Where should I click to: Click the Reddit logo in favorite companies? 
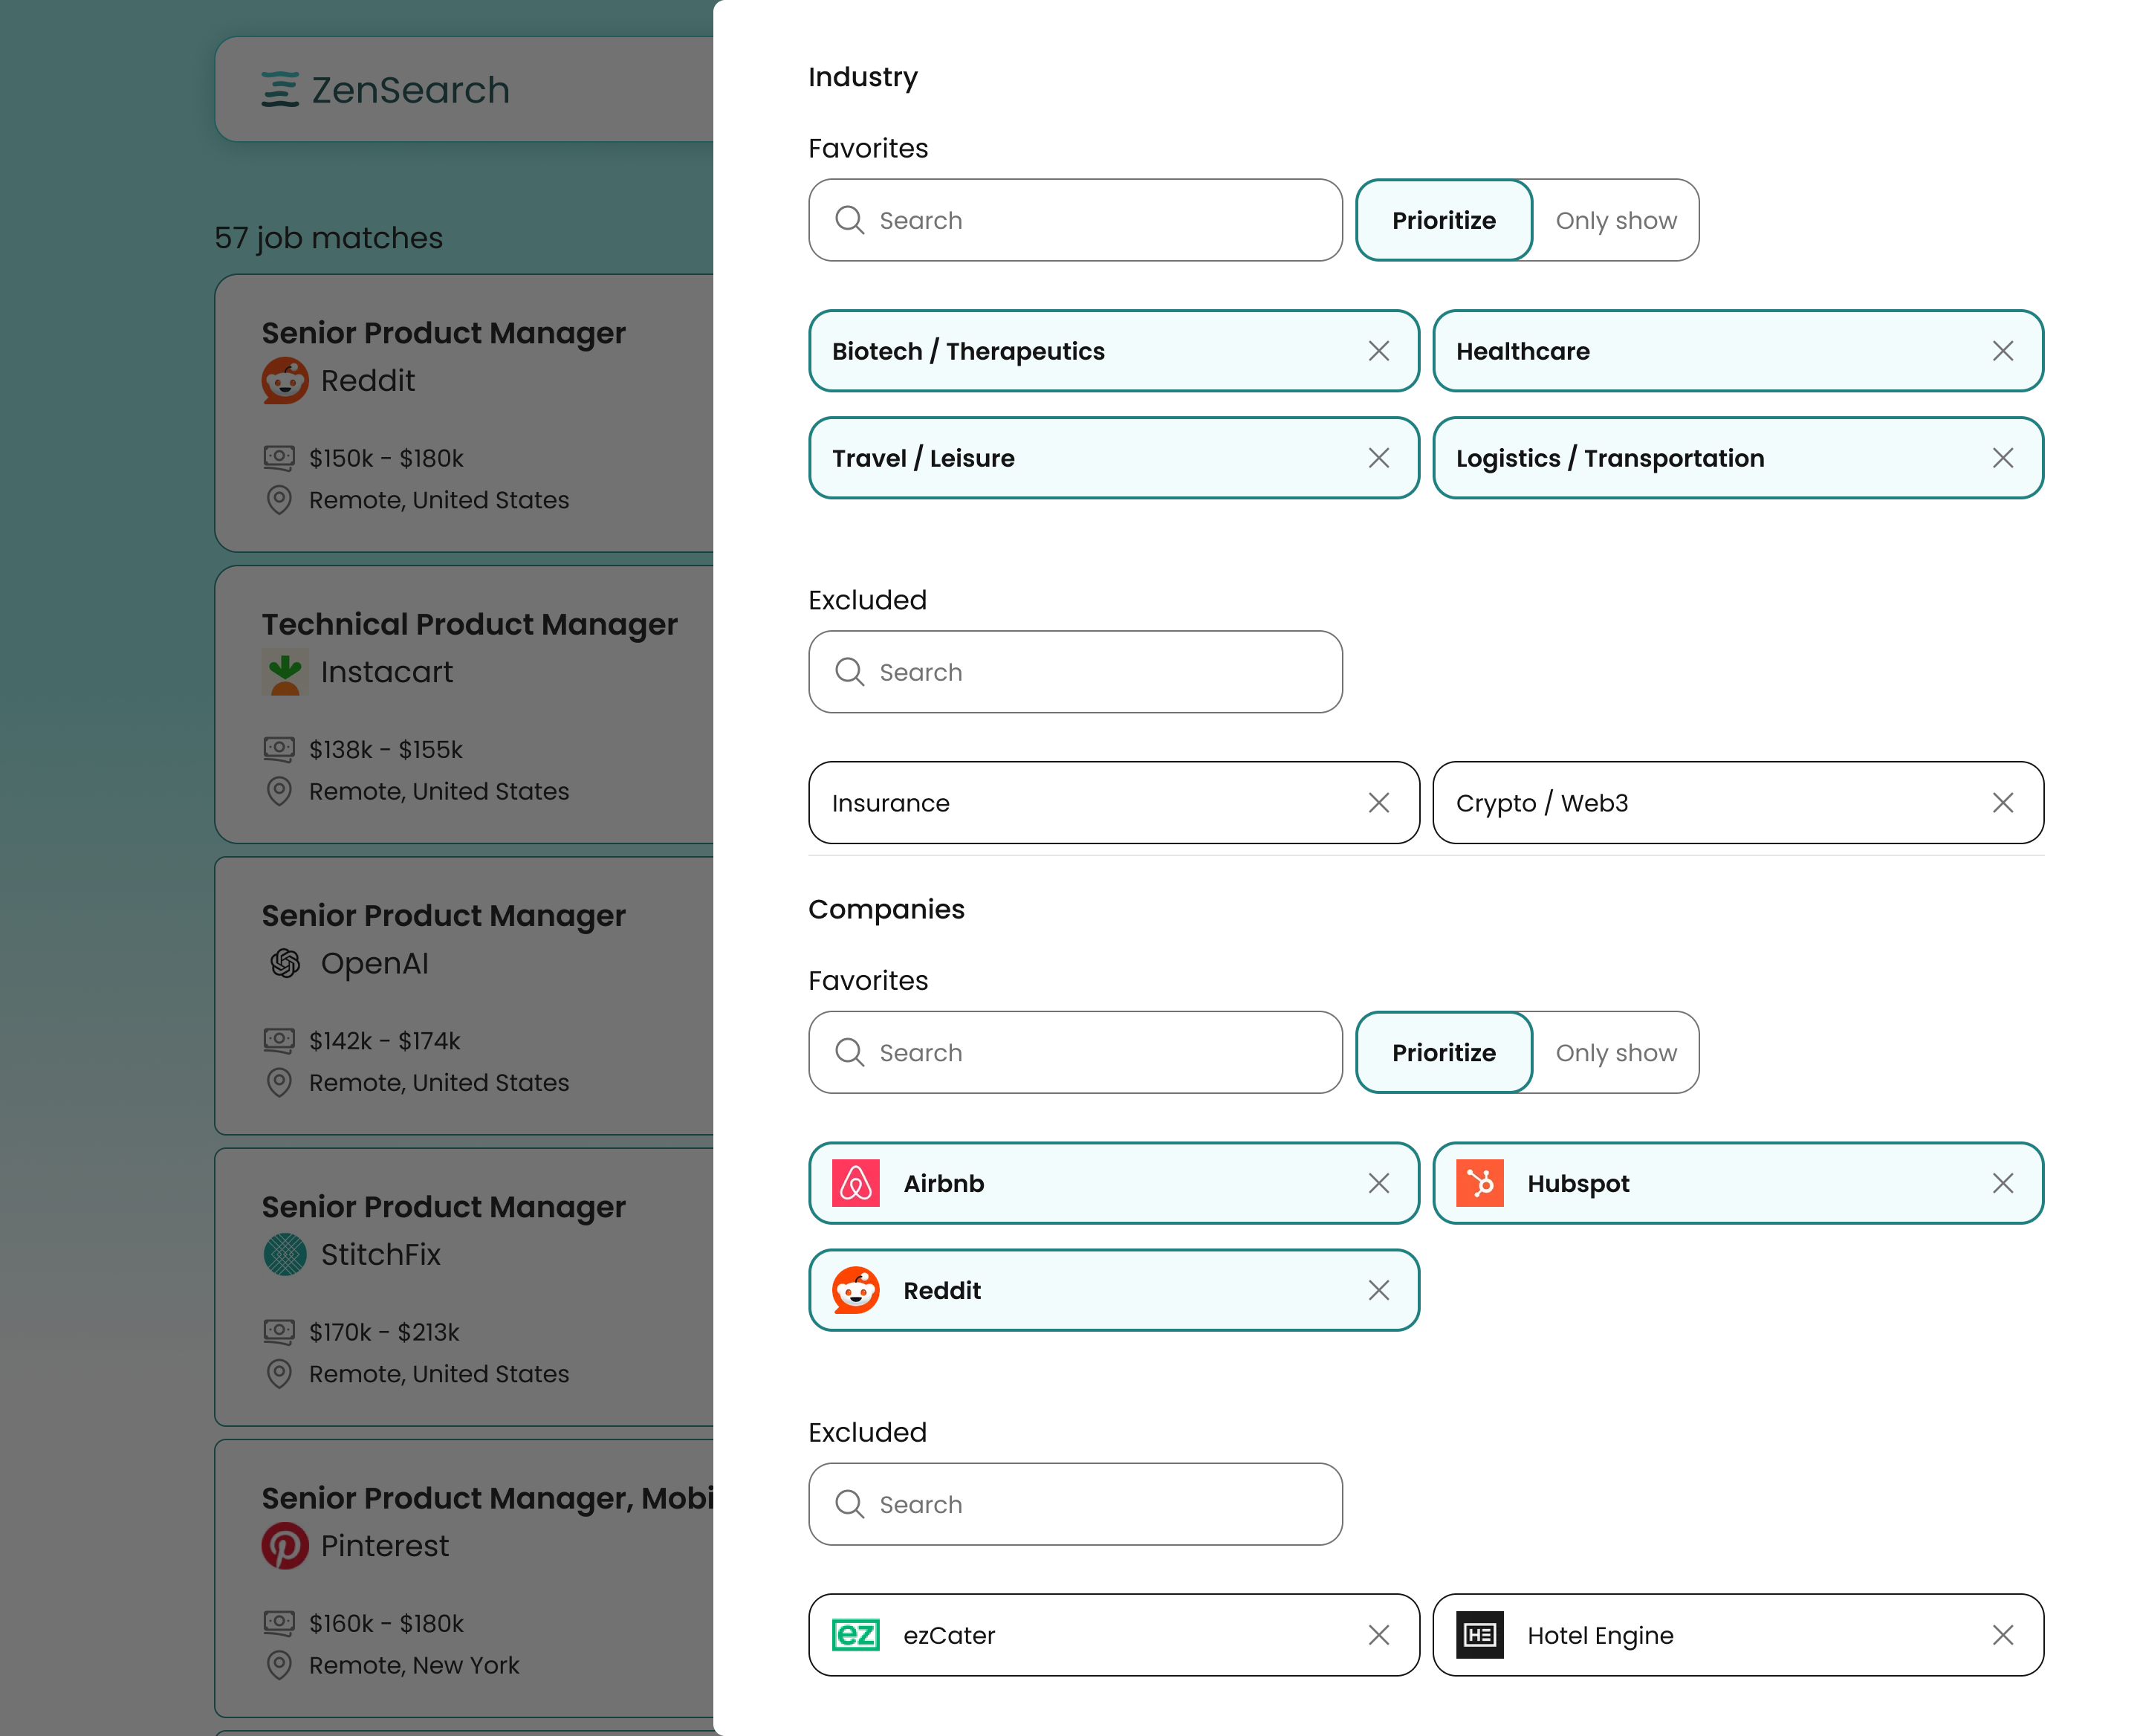pyautogui.click(x=855, y=1290)
